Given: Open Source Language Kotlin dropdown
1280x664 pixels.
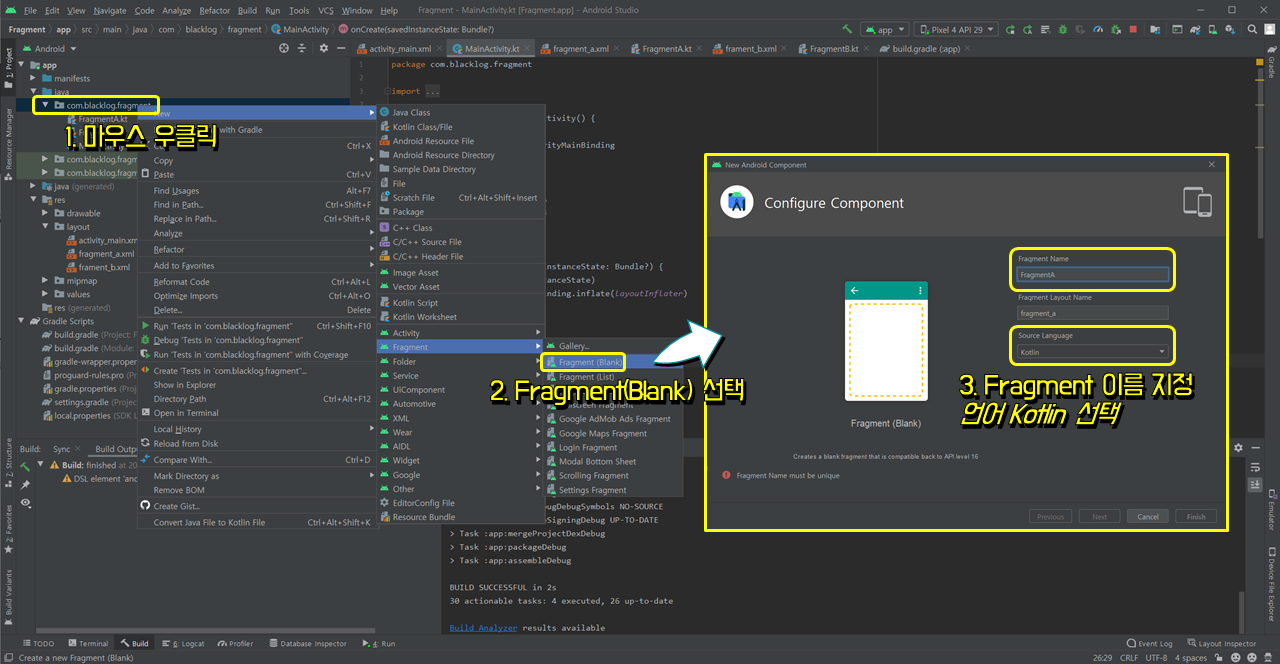Looking at the screenshot, I should [1092, 352].
